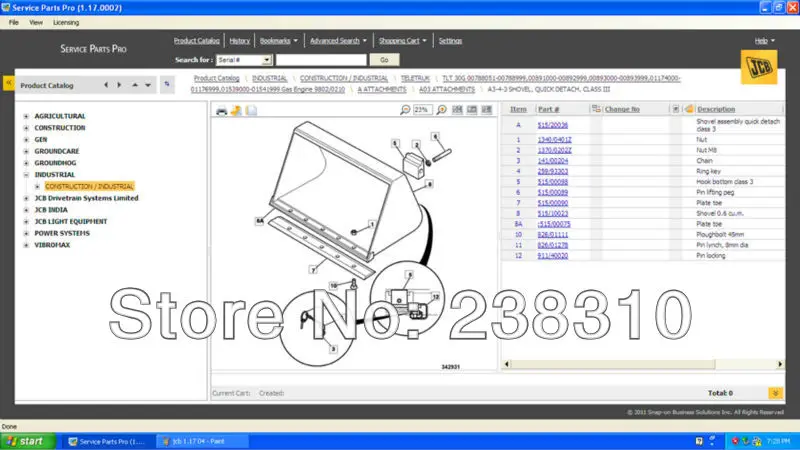
Task: Click the up arrow in Product Catalog header
Action: [x=135, y=85]
